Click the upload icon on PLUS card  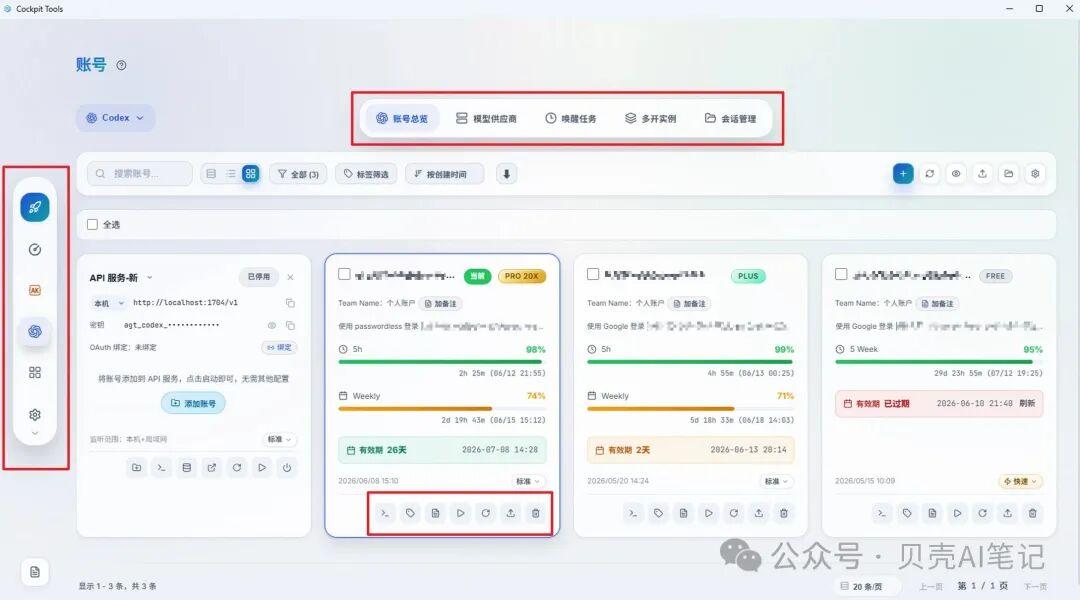point(758,513)
